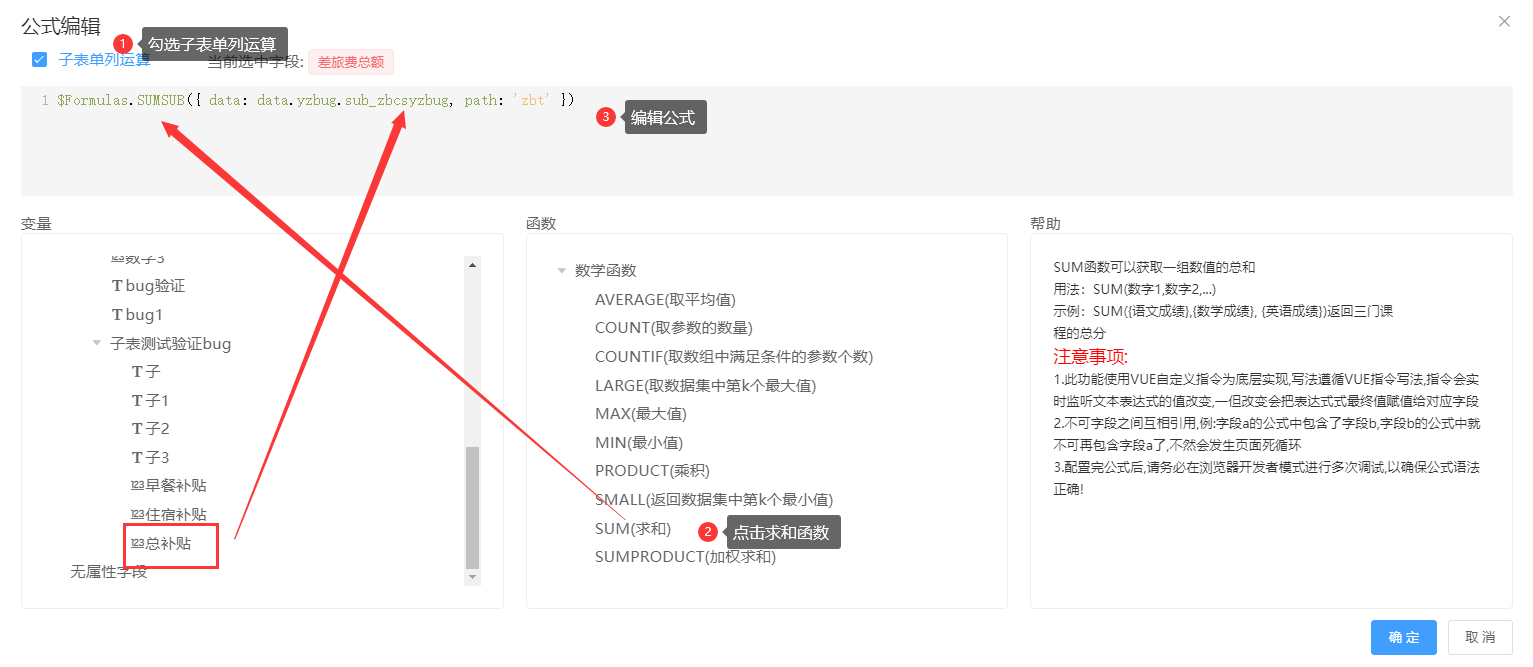This screenshot has height=667, width=1533.
Task: Choose the MIN(最小值) function
Action: tap(639, 442)
